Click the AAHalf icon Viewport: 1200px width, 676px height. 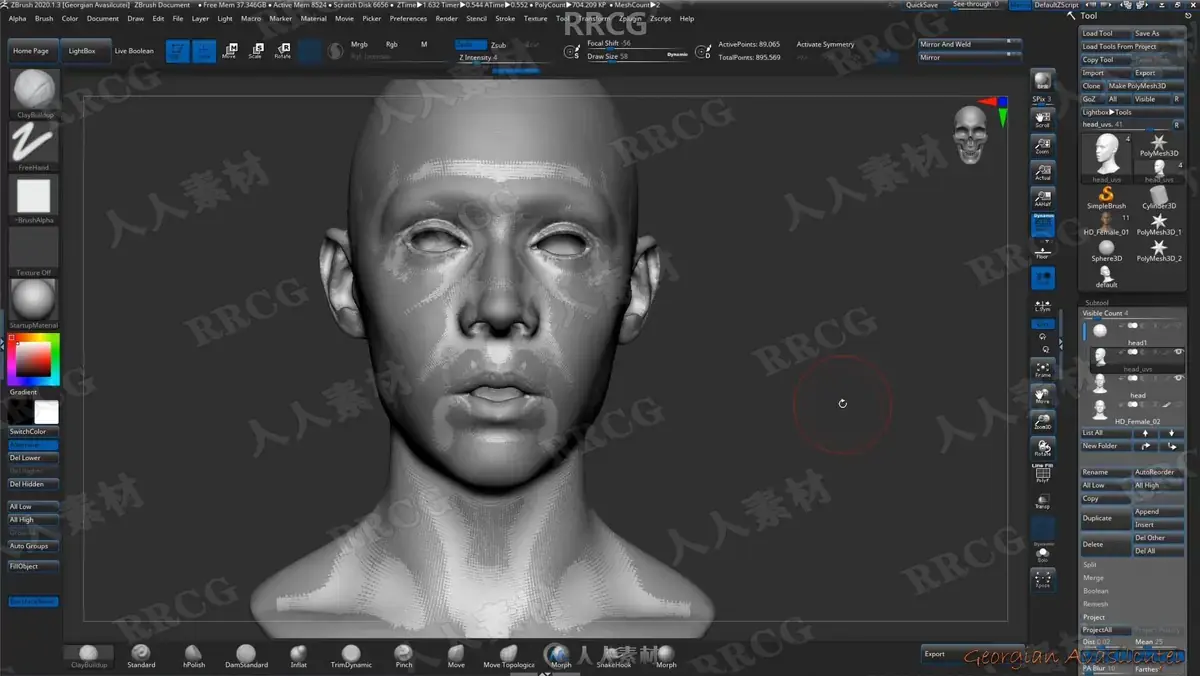click(x=1043, y=198)
